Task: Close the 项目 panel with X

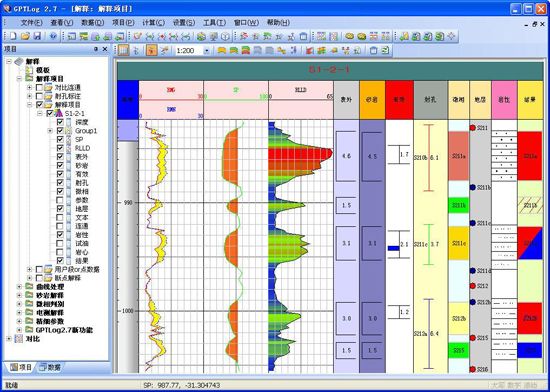Action: [105, 49]
